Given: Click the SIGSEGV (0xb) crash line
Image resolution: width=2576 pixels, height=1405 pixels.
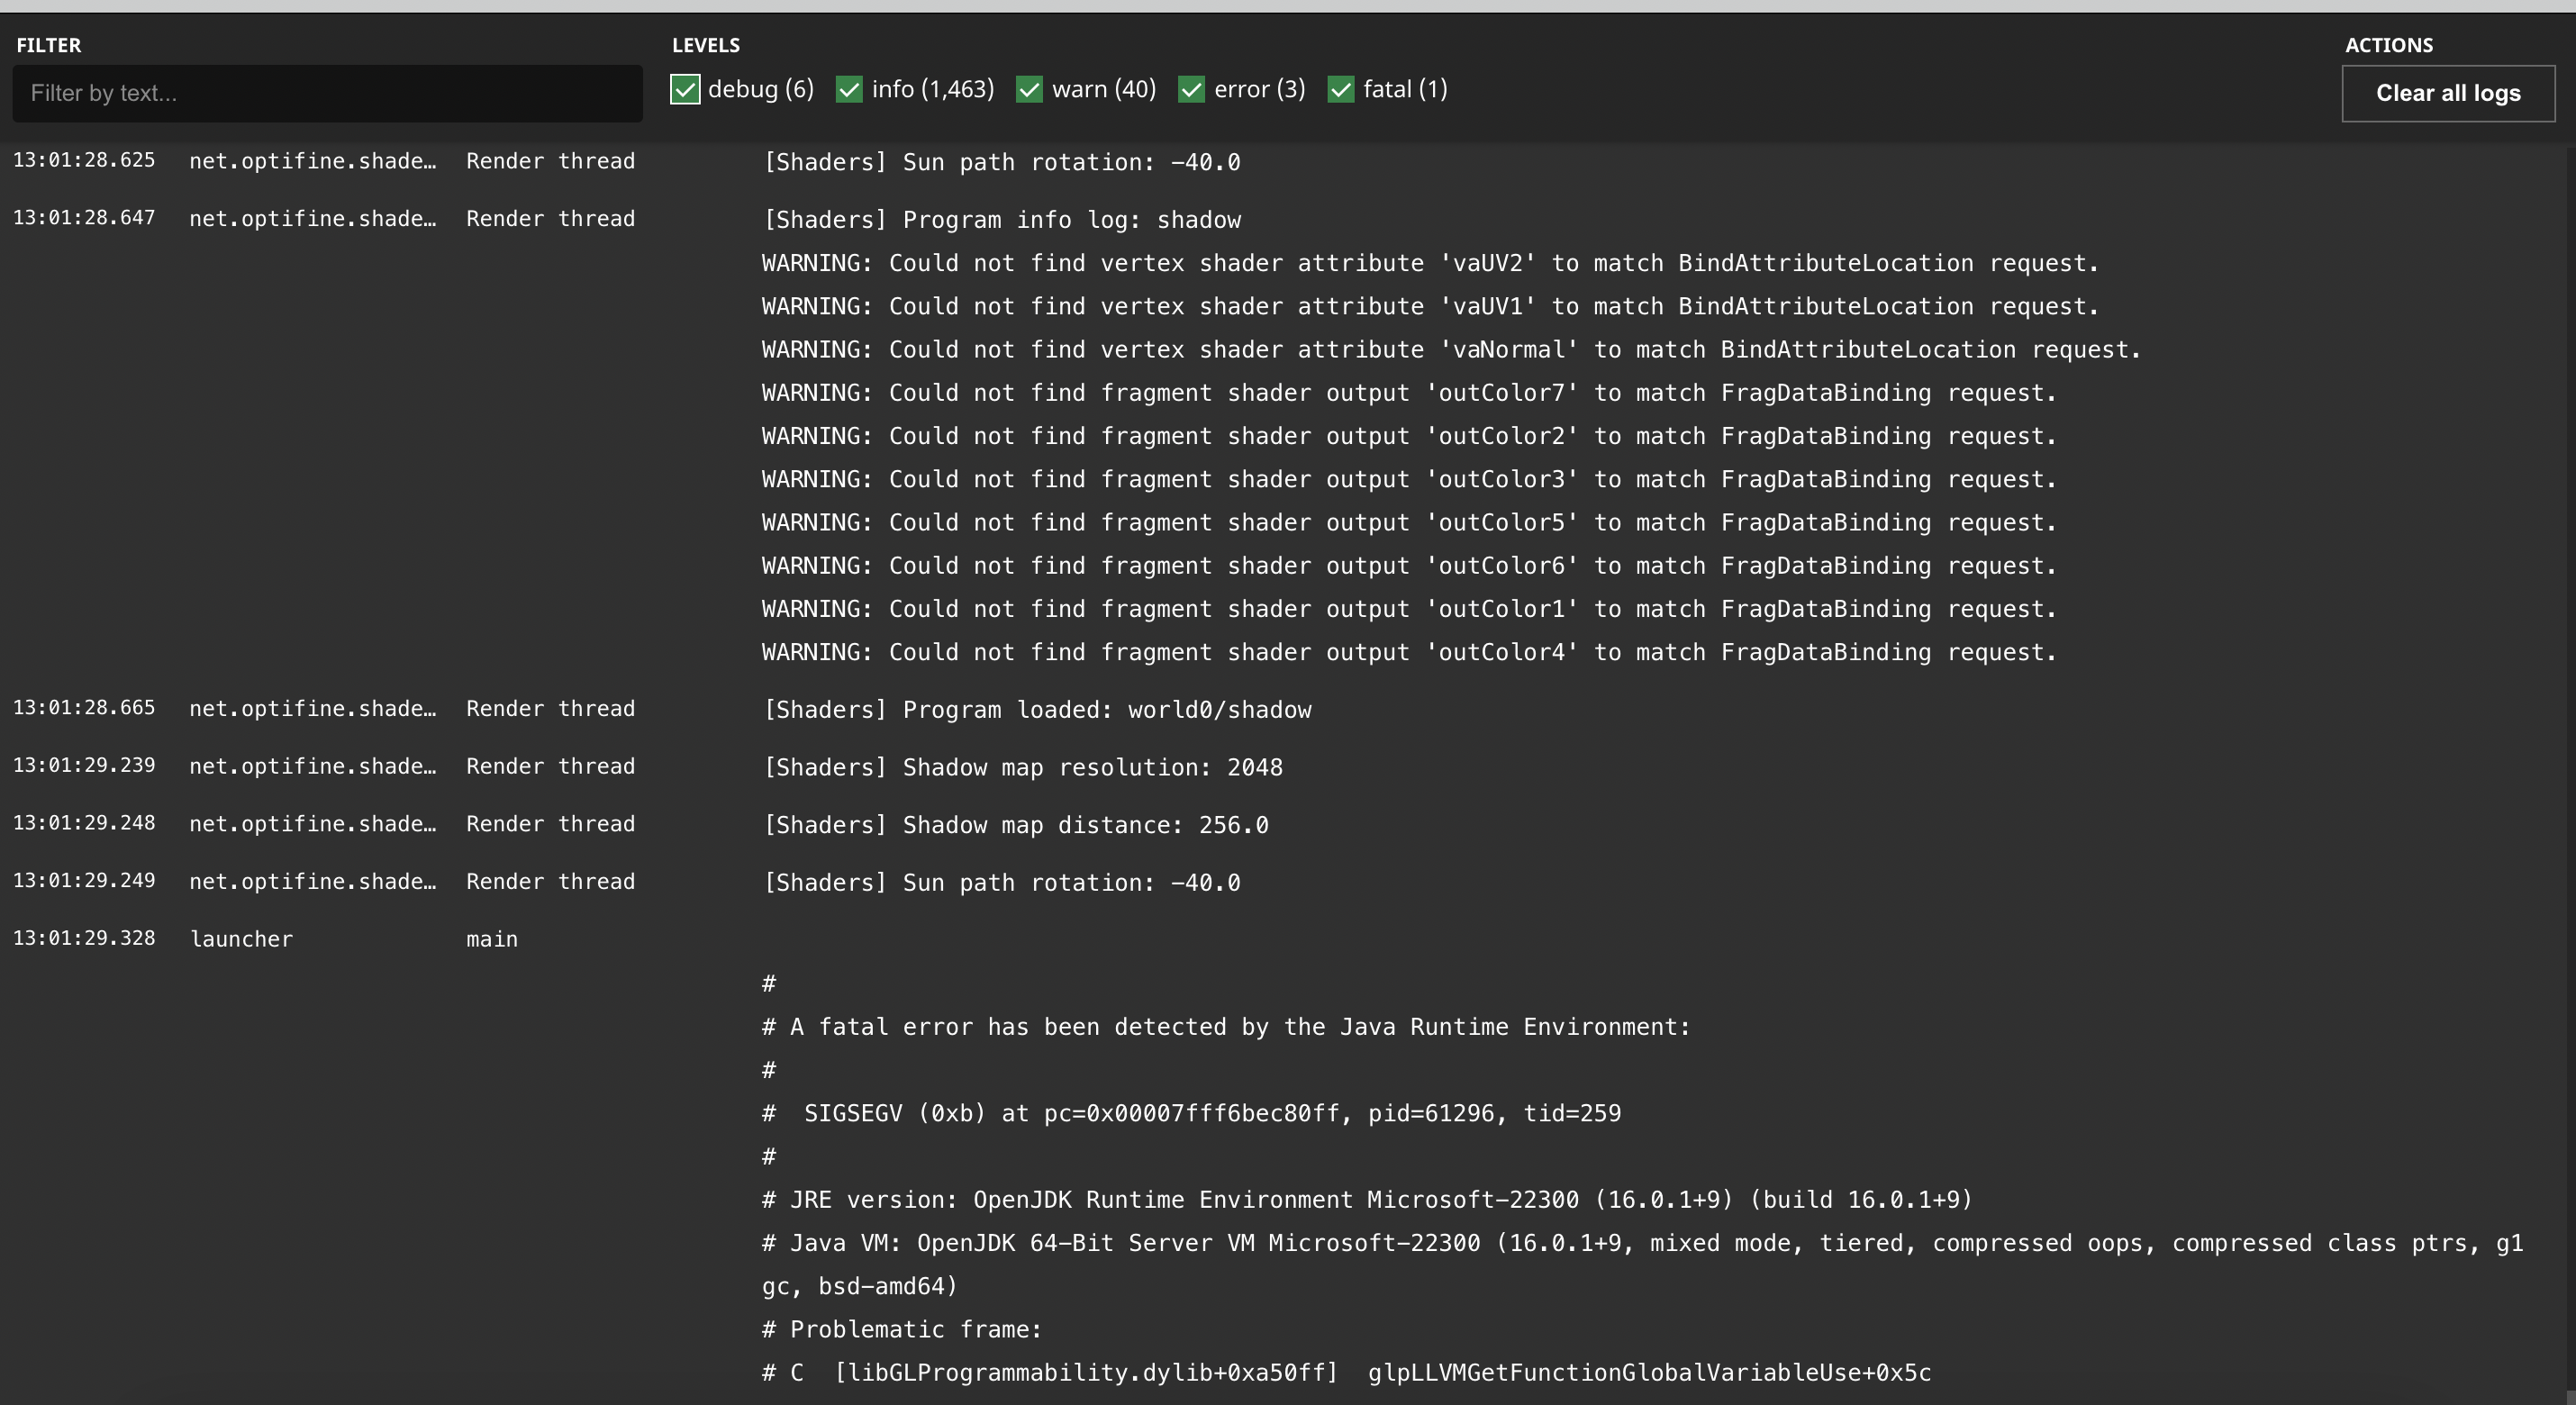Looking at the screenshot, I should pos(1190,1114).
